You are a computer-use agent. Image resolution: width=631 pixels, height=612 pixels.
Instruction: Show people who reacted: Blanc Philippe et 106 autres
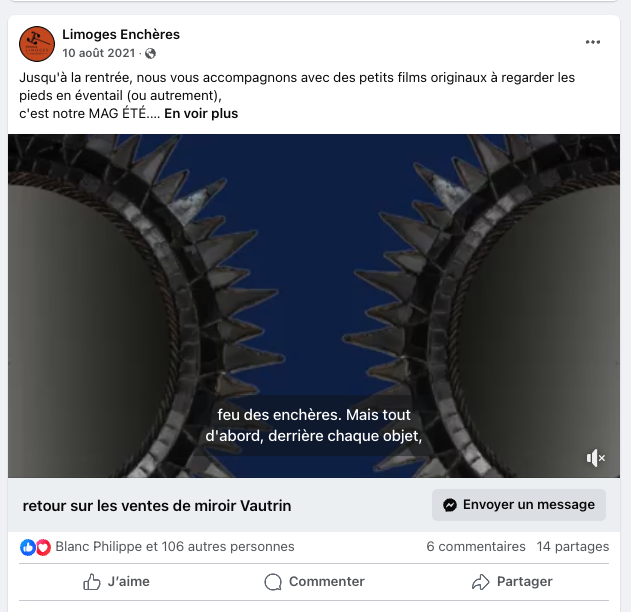click(x=175, y=546)
